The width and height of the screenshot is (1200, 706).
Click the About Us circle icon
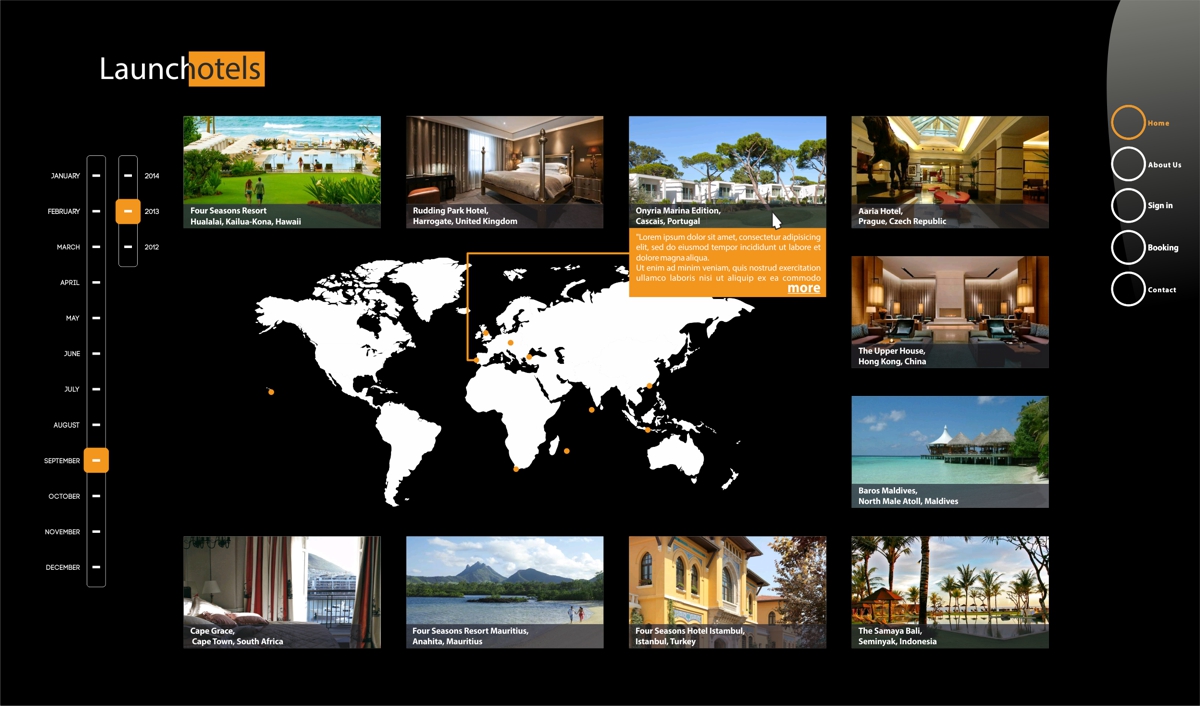coord(1128,164)
